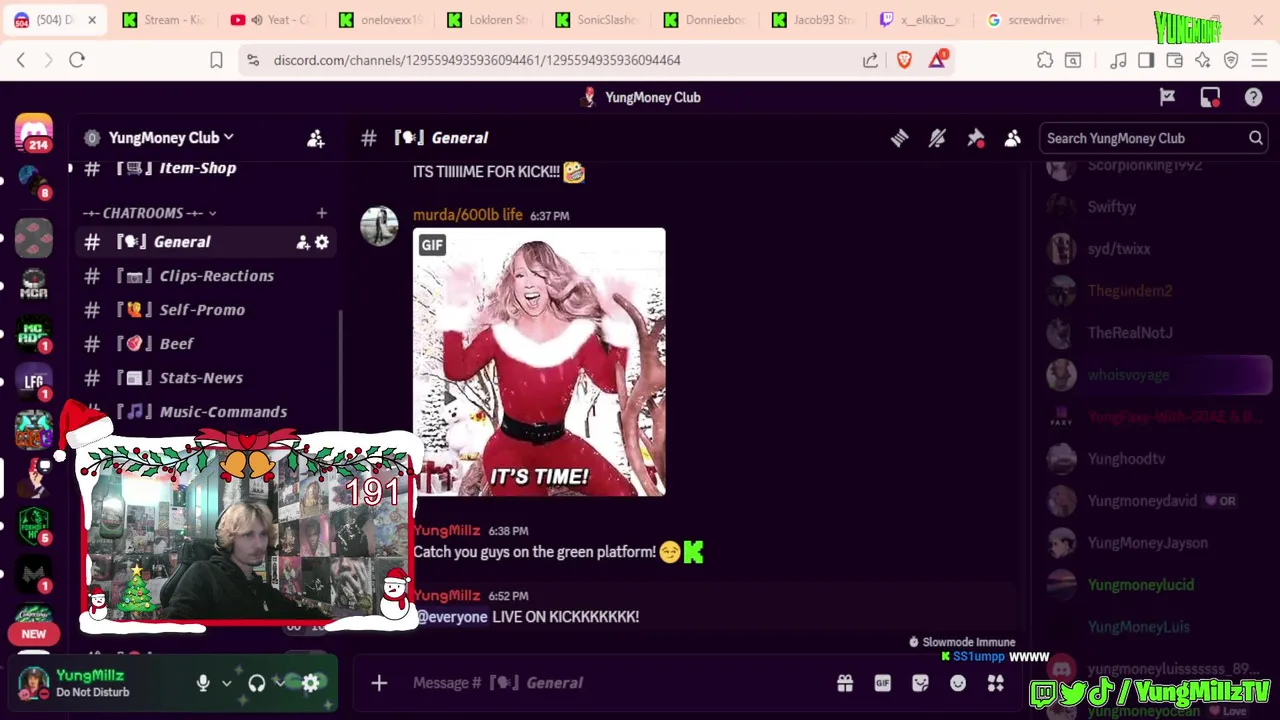Open the emoji picker
The image size is (1280, 720).
(x=958, y=683)
